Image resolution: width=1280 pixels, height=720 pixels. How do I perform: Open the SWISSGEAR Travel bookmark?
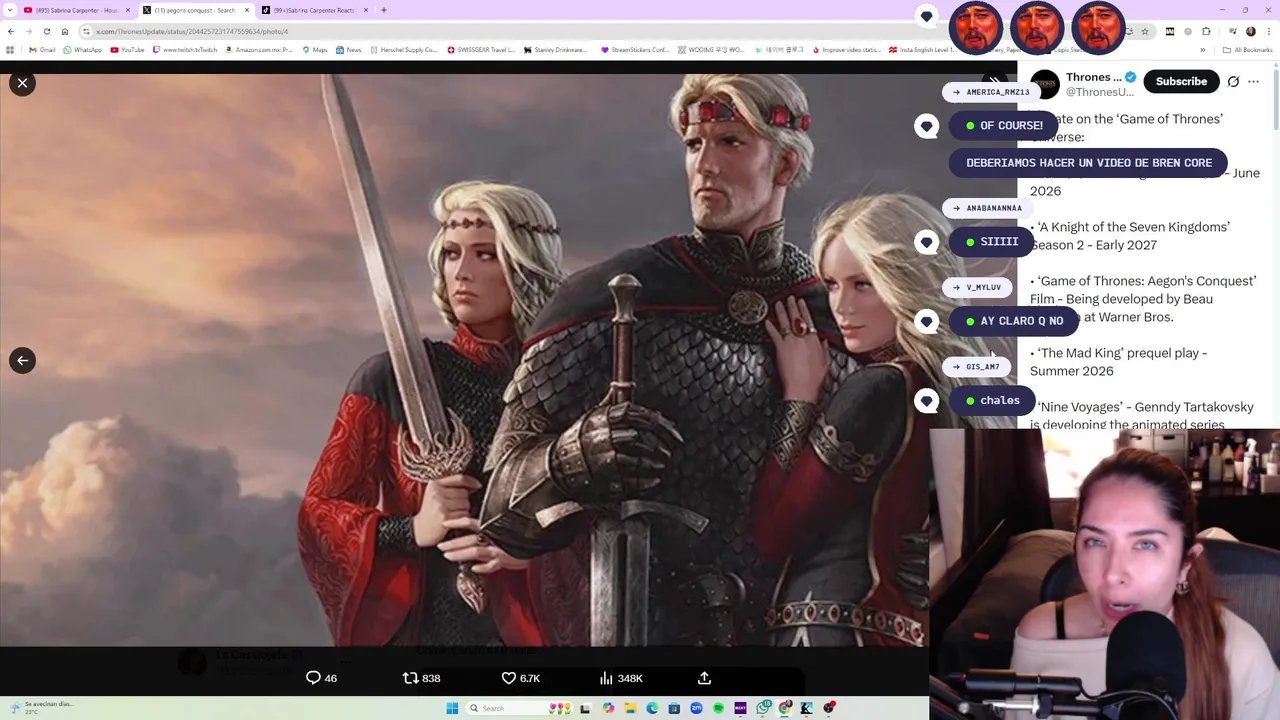(481, 50)
